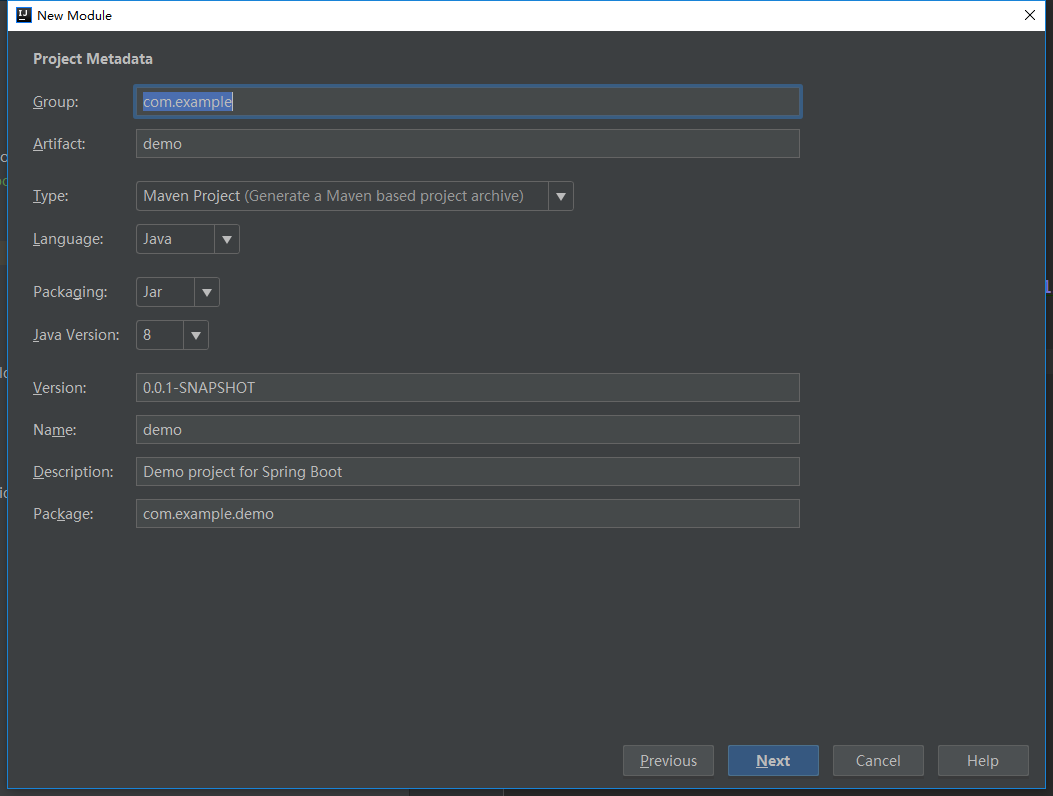Image resolution: width=1053 pixels, height=796 pixels.
Task: Click the Java Version 8 combo box
Action: pyautogui.click(x=160, y=335)
